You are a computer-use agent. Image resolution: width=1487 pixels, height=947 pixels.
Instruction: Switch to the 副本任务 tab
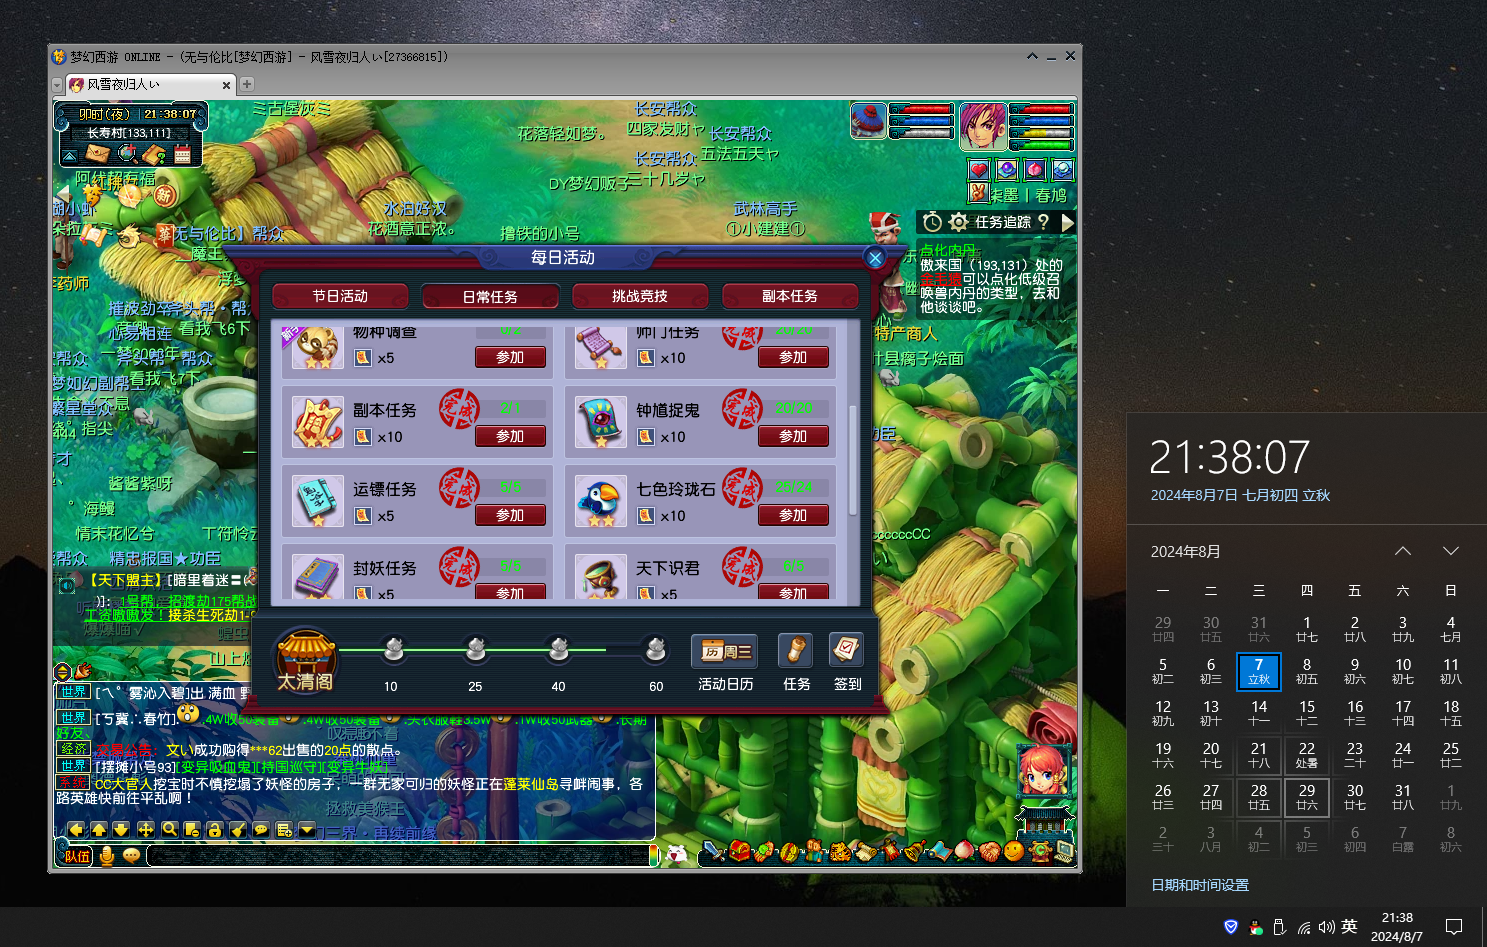coord(790,296)
